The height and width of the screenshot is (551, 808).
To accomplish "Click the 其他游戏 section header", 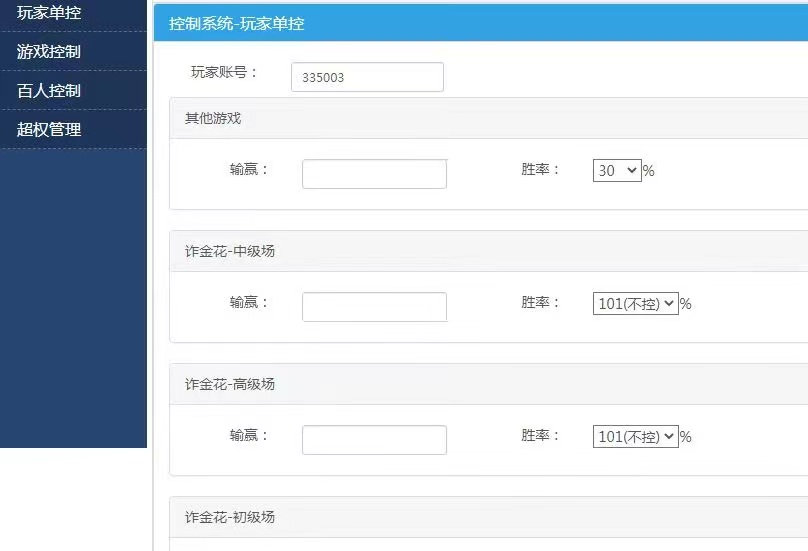I will coord(213,118).
